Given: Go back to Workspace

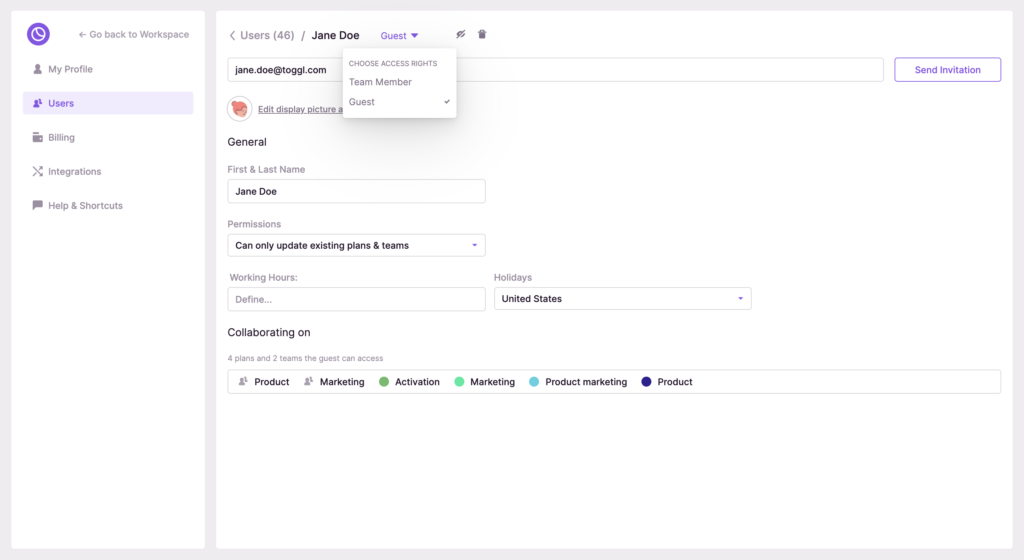Looking at the screenshot, I should pos(133,34).
